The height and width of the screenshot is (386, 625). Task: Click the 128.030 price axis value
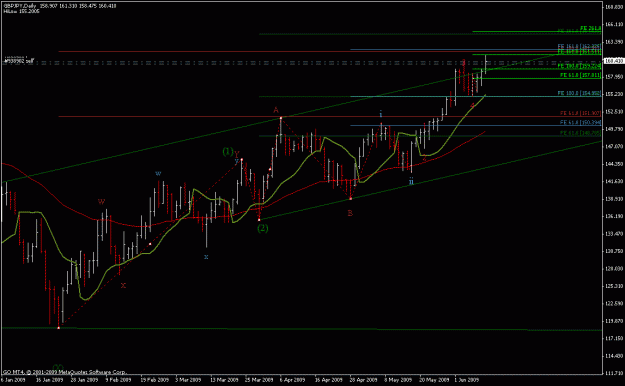(614, 268)
